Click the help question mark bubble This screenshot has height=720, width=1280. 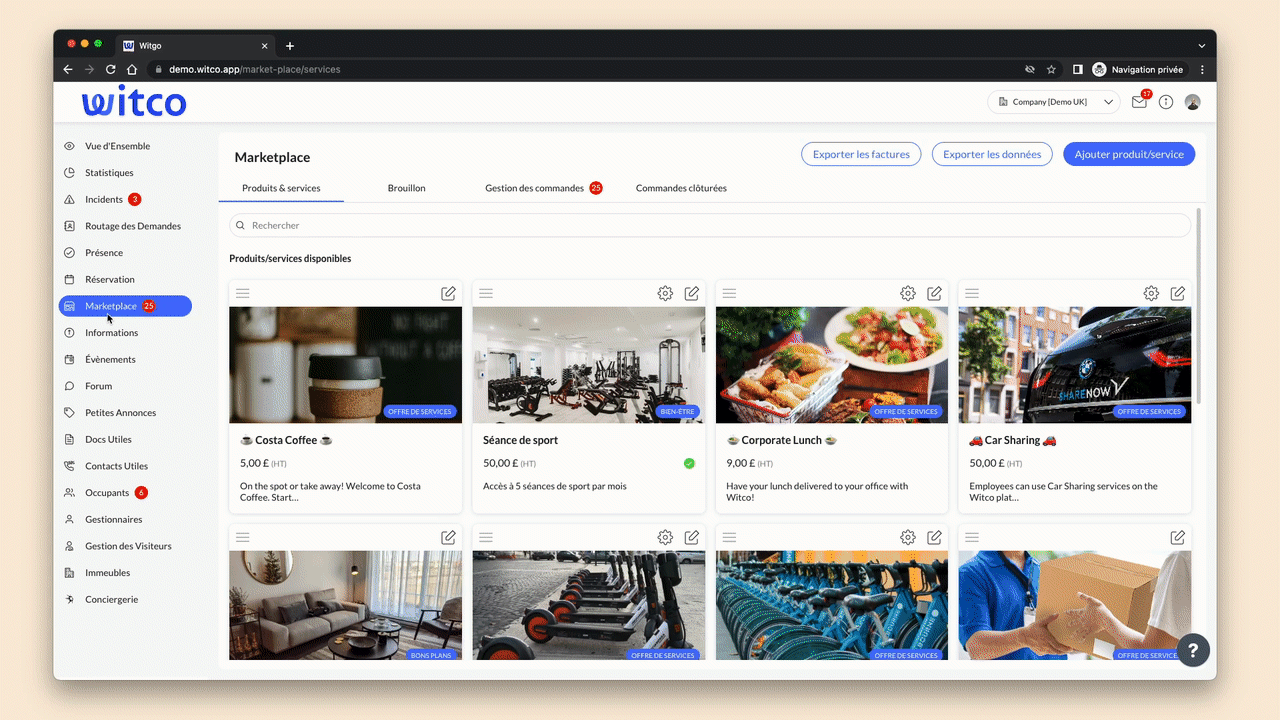(x=1193, y=650)
